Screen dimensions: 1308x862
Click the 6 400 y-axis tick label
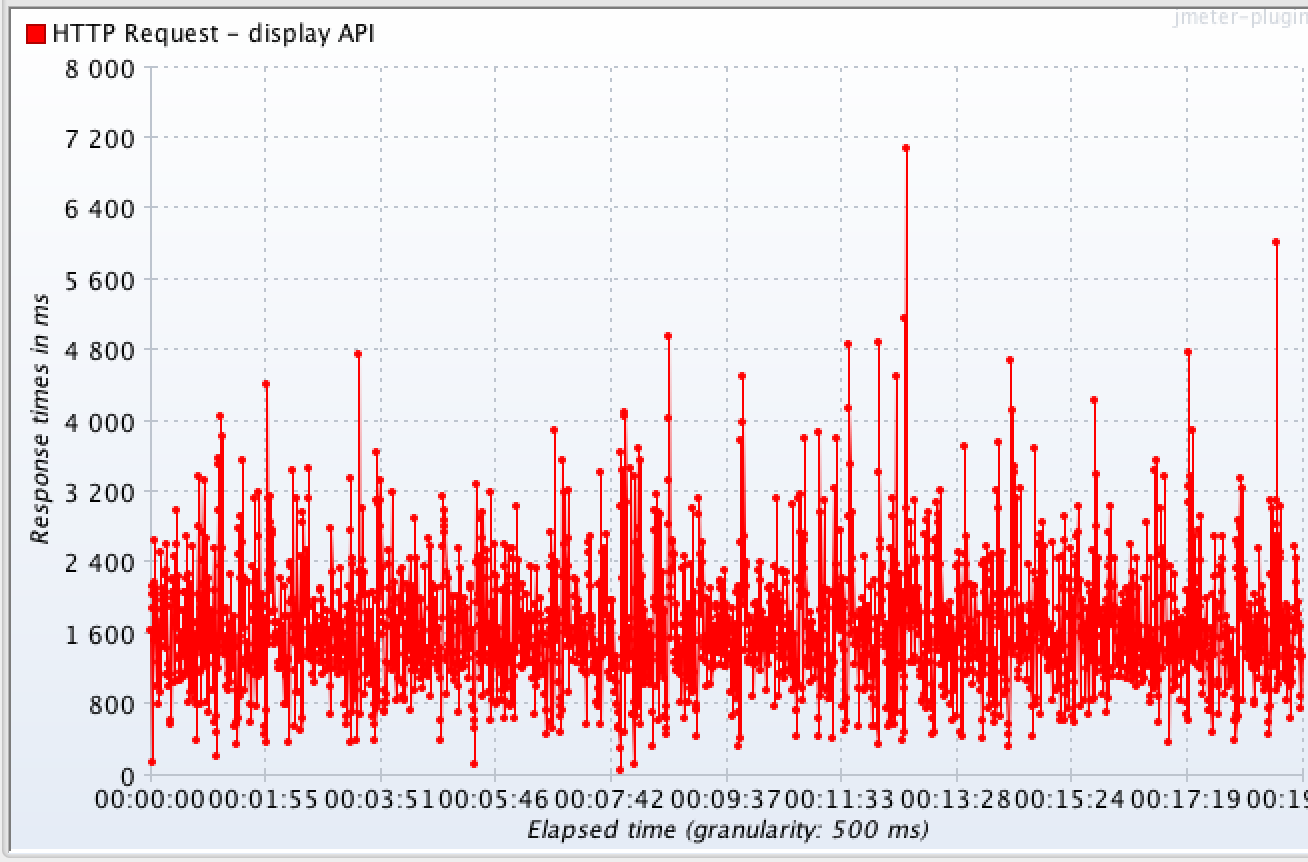[98, 209]
